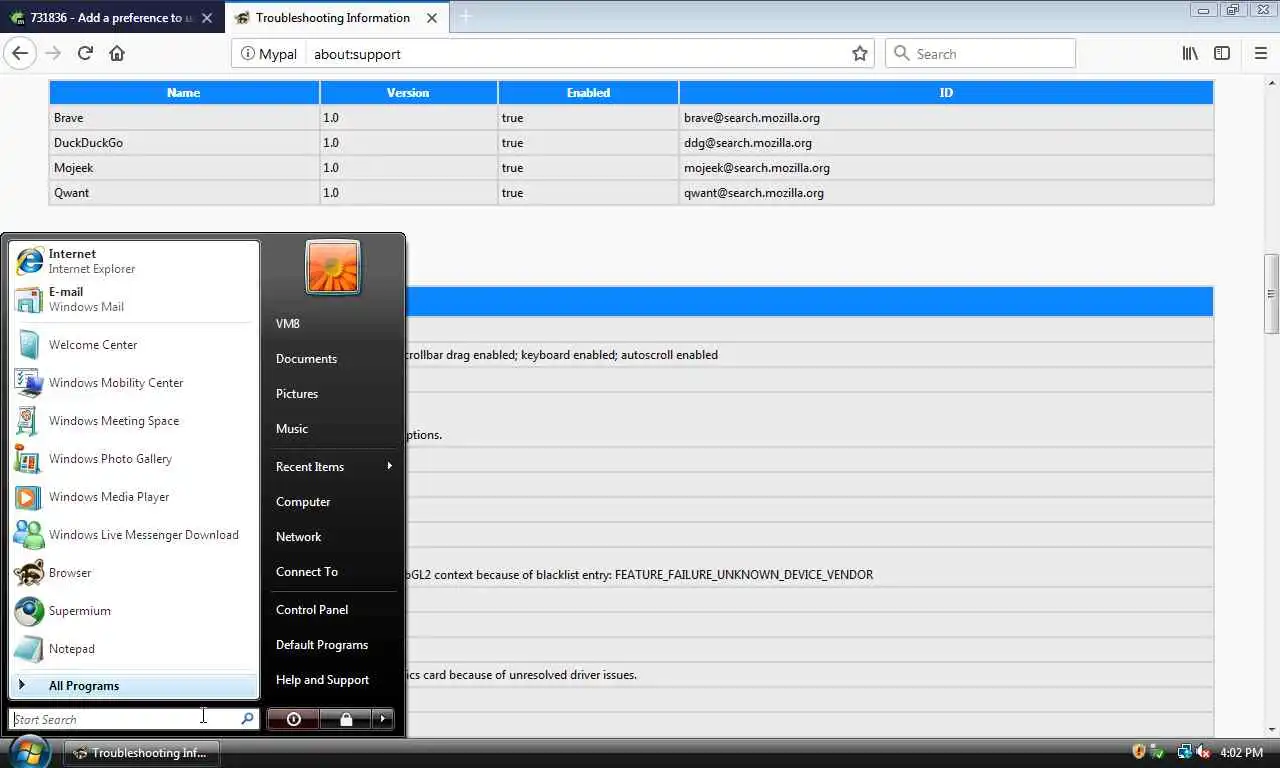Click the Start Search magnifier icon
Image resolution: width=1280 pixels, height=768 pixels.
tap(247, 719)
